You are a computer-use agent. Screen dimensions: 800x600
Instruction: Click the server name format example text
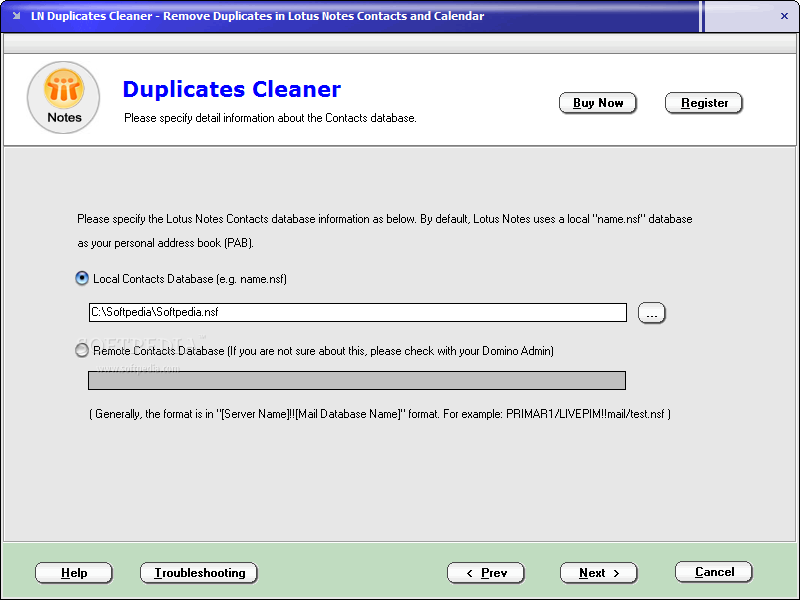[x=380, y=414]
